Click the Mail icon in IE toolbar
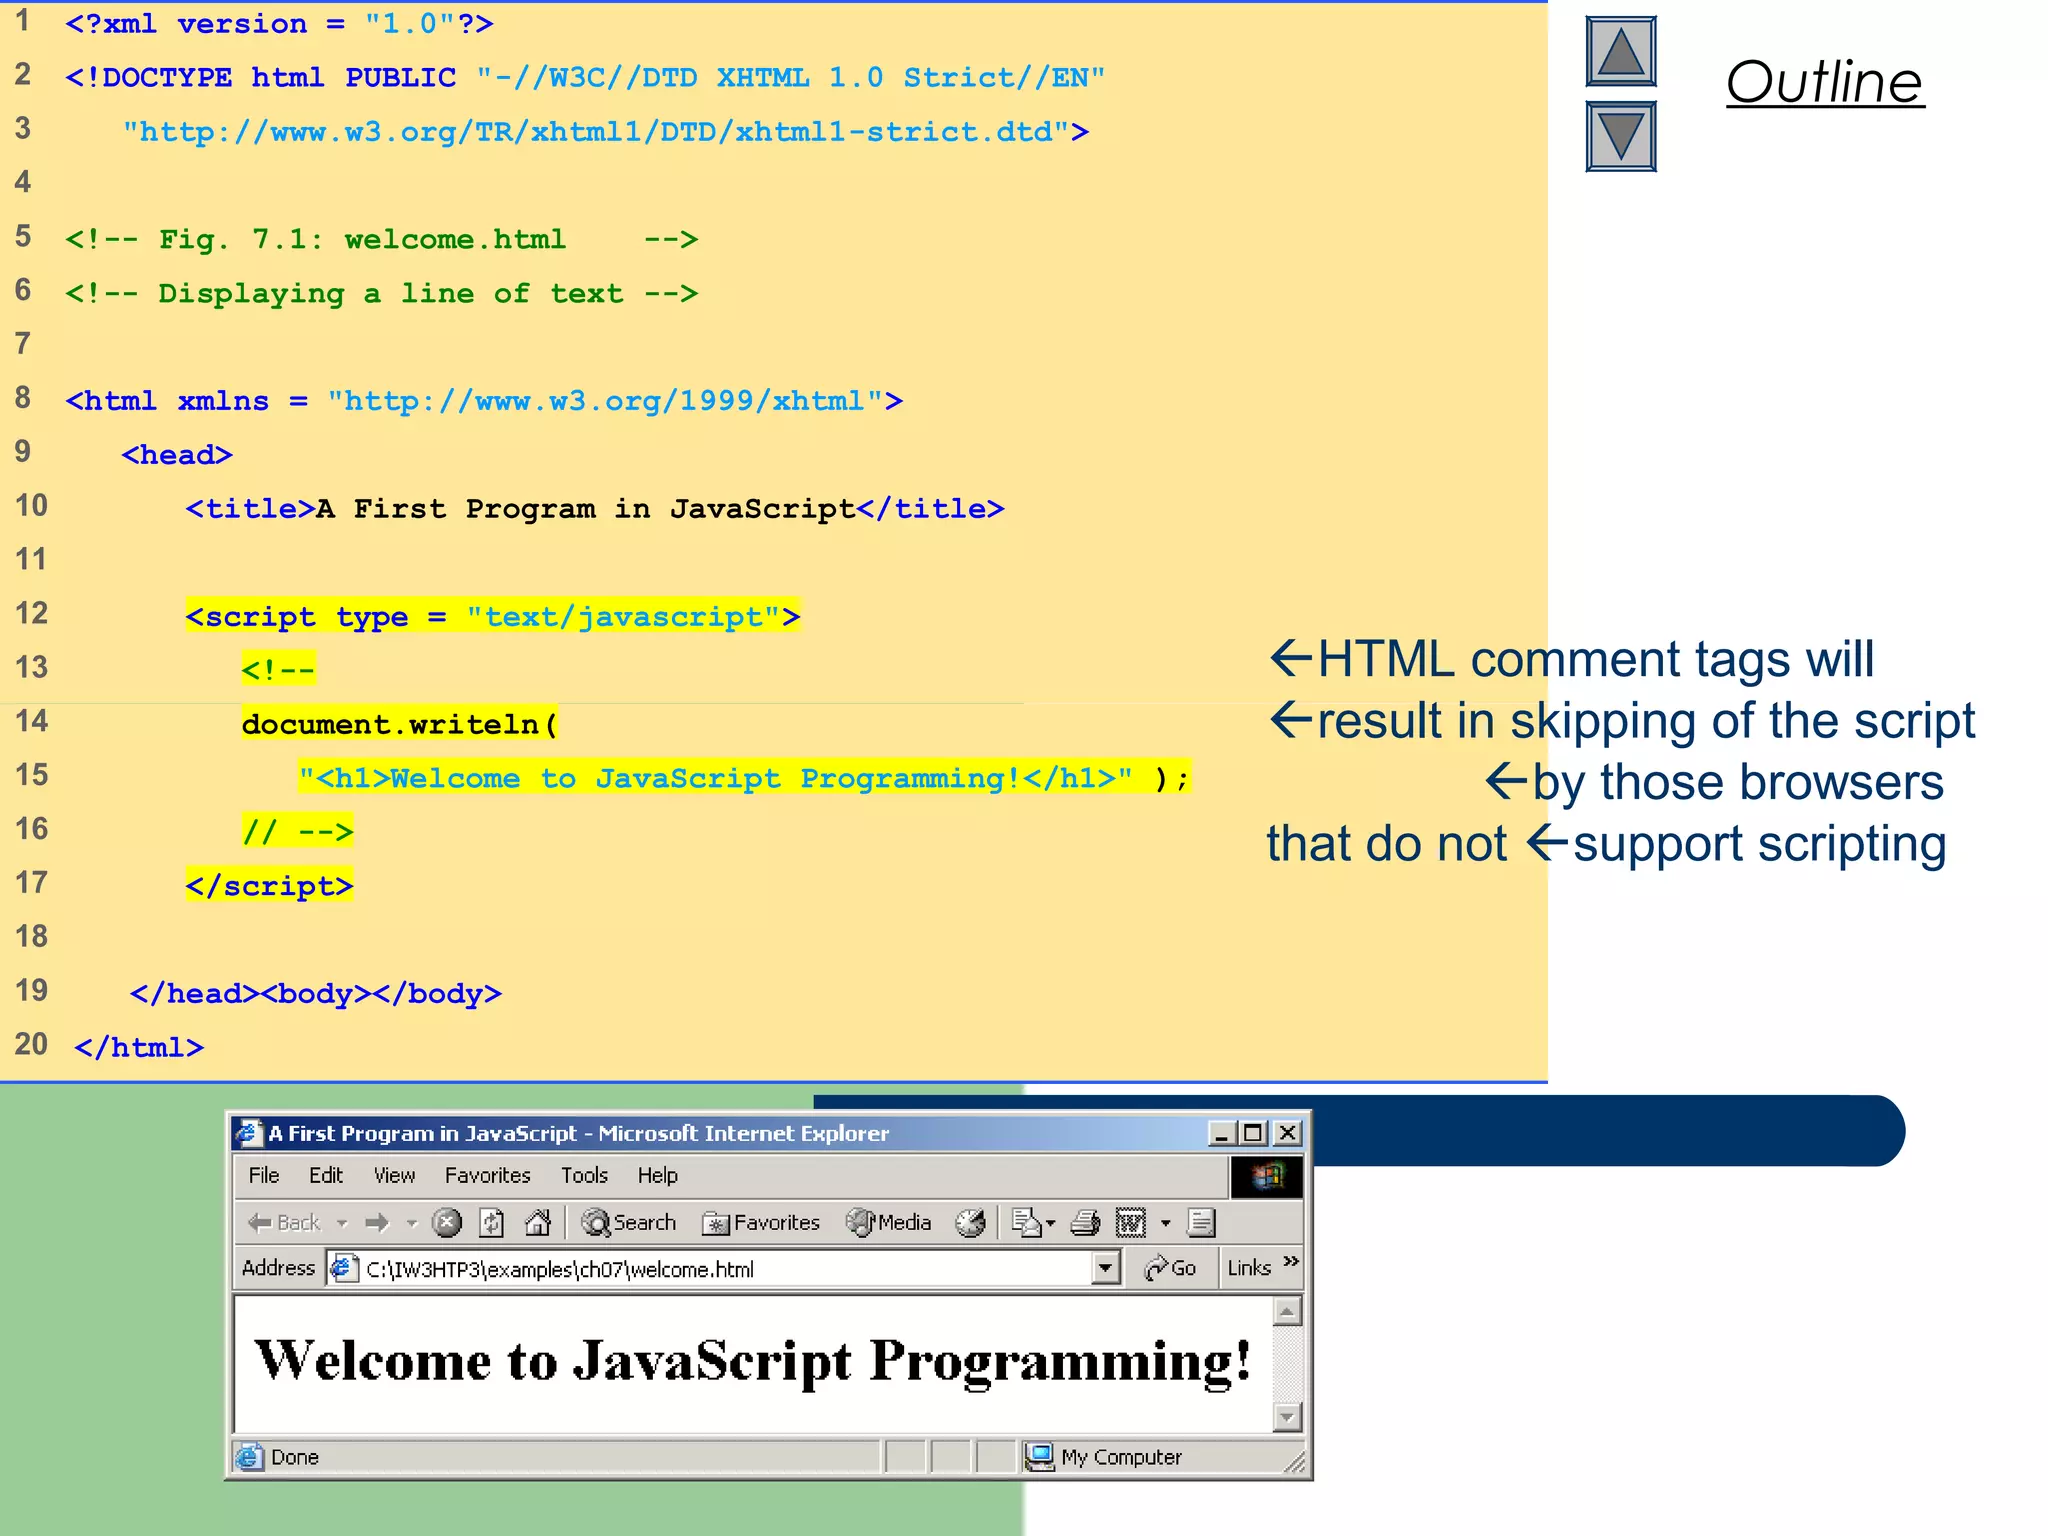This screenshot has height=1536, width=2048. [x=1026, y=1222]
